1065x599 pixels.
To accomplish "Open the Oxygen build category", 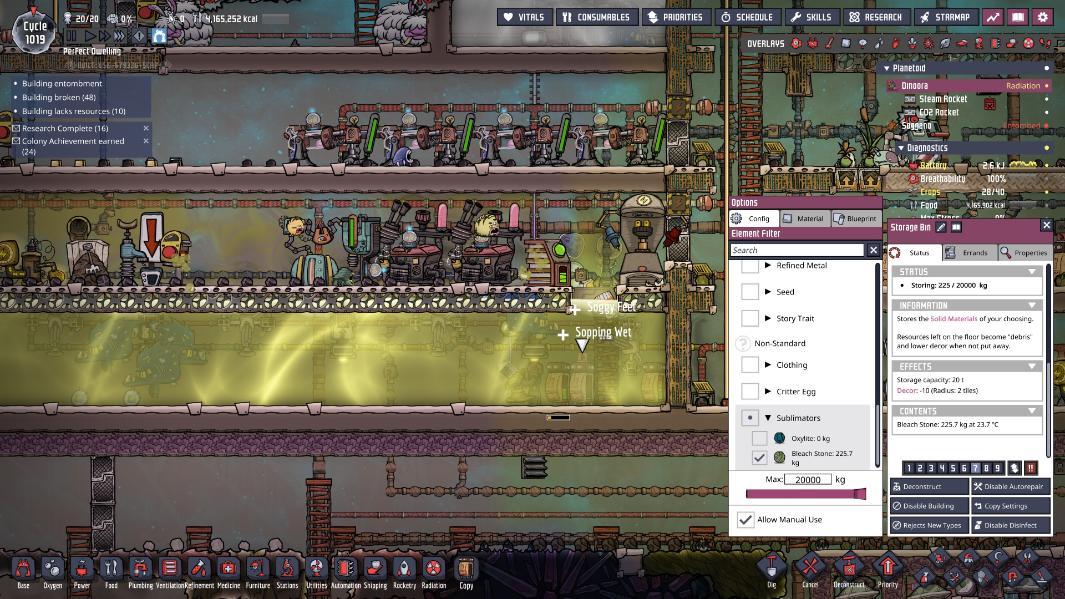I will 52,569.
